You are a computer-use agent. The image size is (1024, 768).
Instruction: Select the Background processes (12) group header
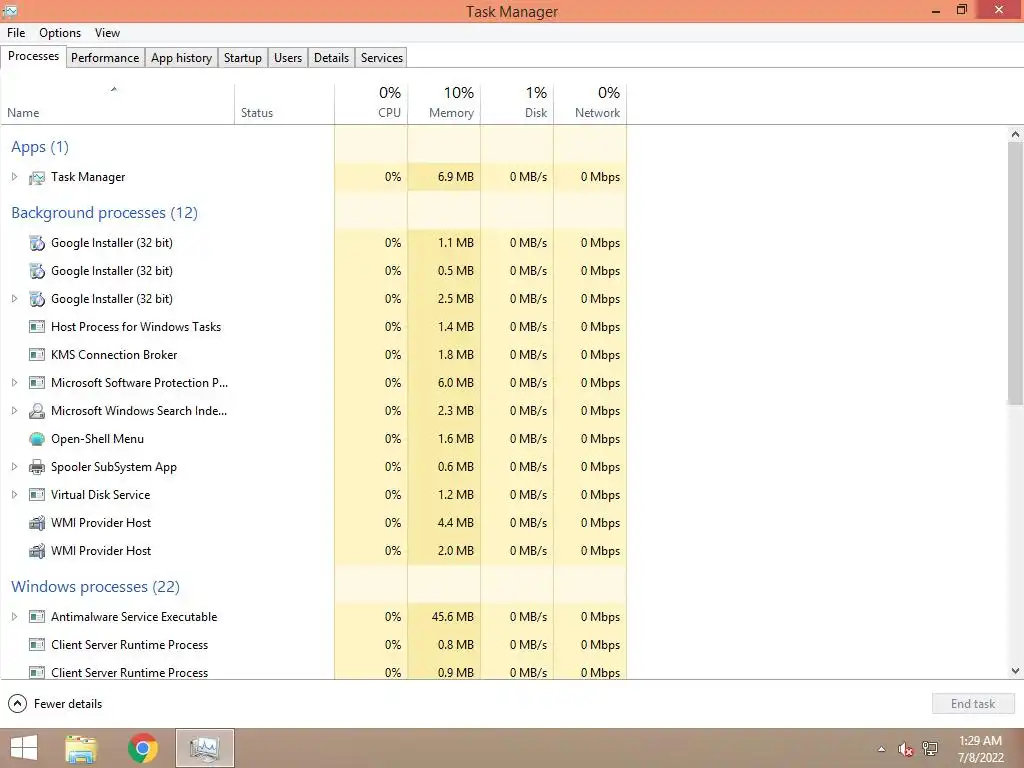point(104,213)
